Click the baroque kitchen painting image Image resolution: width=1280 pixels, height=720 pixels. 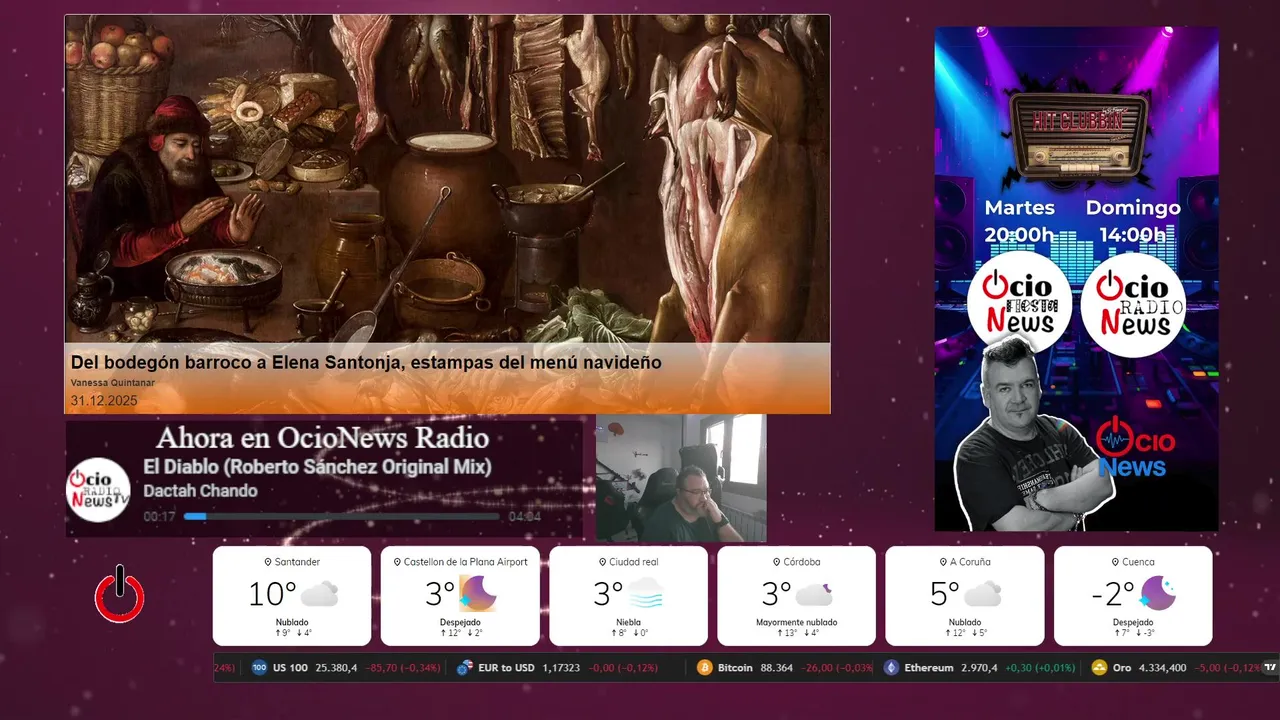[x=447, y=179]
